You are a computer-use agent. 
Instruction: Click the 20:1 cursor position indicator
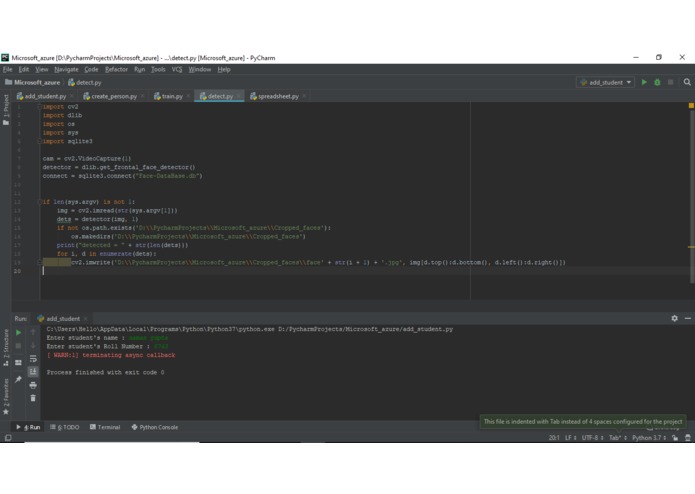click(554, 438)
